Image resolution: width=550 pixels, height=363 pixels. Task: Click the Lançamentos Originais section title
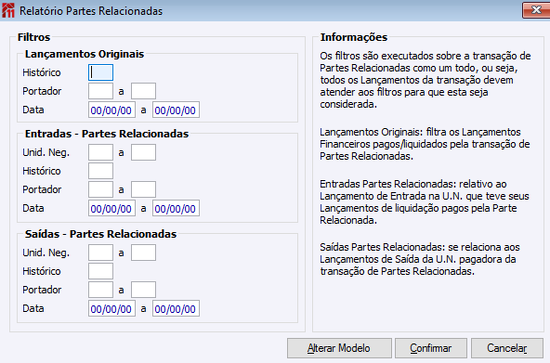84,54
